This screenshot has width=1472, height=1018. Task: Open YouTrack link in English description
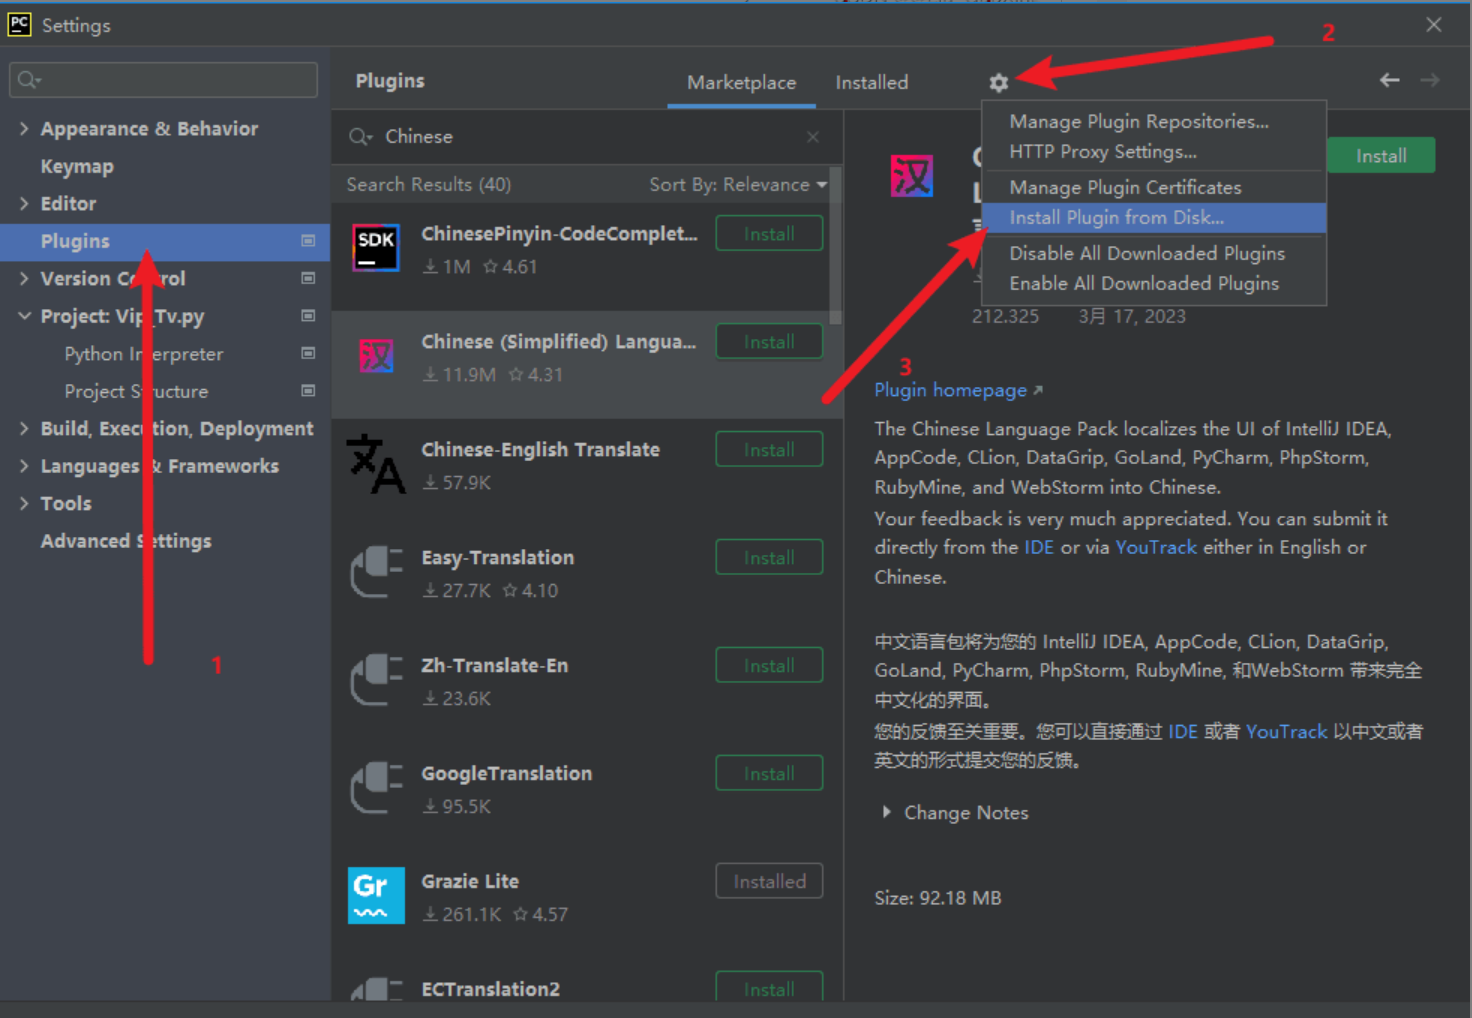(1156, 547)
